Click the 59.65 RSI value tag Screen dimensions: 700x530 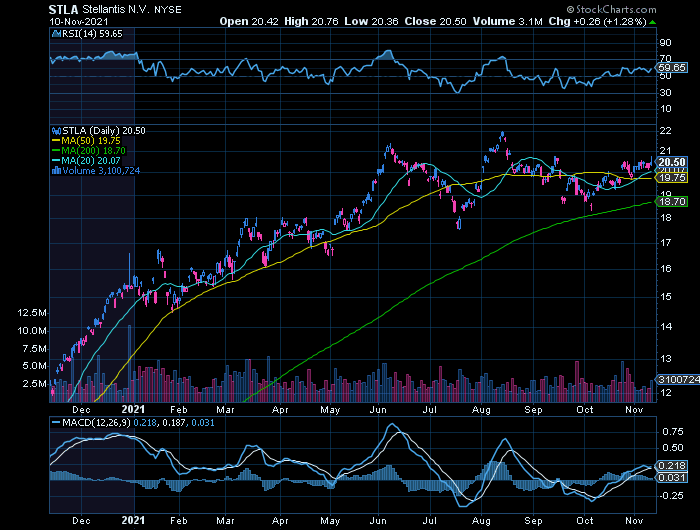point(672,67)
